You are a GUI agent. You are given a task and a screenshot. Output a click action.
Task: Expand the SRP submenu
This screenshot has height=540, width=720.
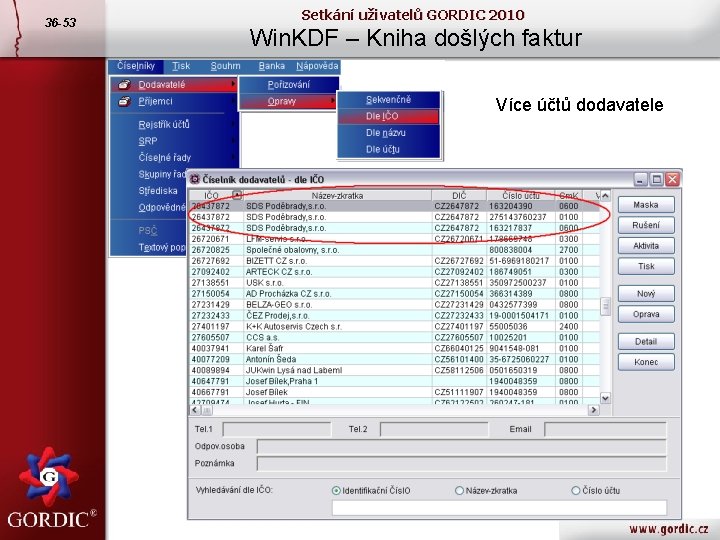tap(174, 141)
